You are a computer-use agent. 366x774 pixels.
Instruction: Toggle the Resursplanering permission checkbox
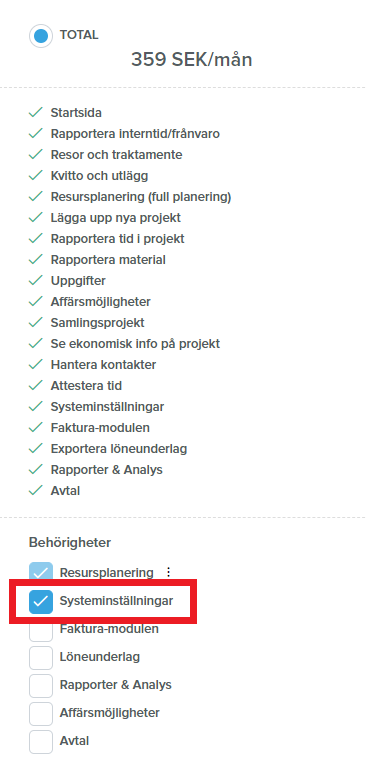pyautogui.click(x=41, y=573)
